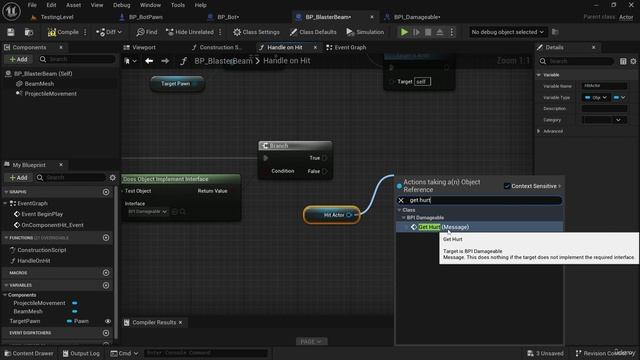Click the Stop playback icon
Viewport: 640px width, 360px height.
428,32
